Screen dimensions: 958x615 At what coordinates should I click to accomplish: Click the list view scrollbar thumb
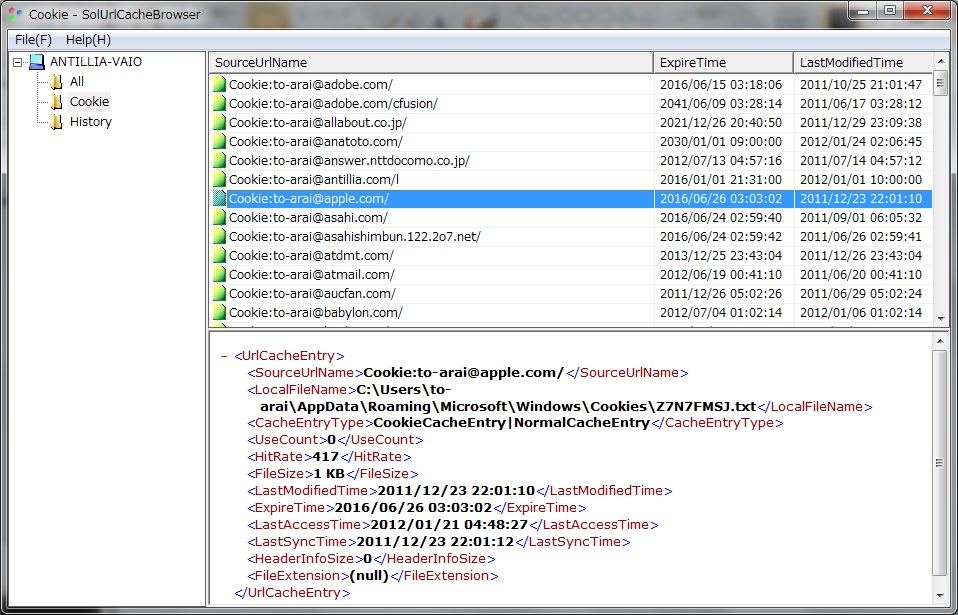click(941, 83)
